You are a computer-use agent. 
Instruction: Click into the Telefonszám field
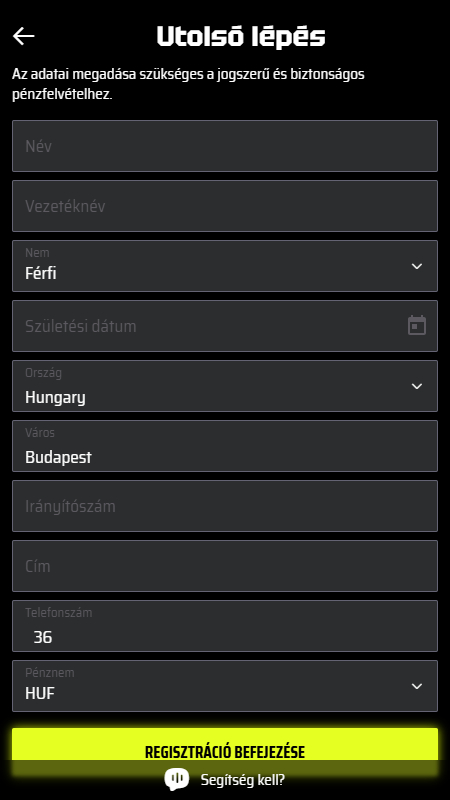(225, 626)
